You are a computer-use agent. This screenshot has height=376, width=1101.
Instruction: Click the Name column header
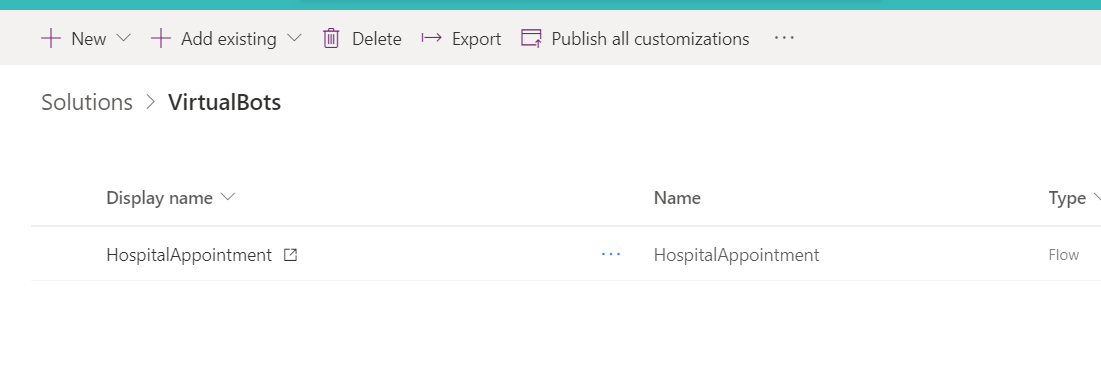coord(677,198)
